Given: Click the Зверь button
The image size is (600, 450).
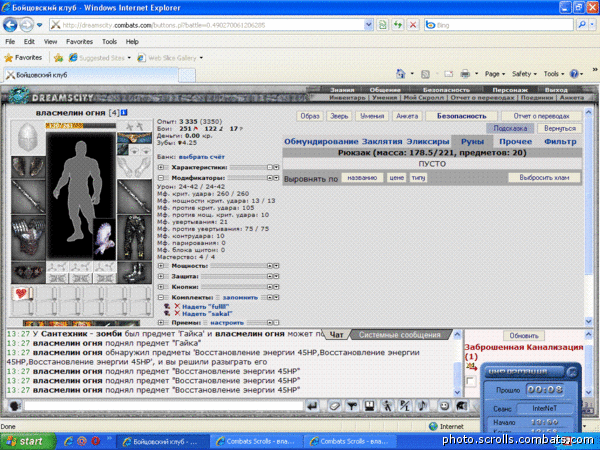Looking at the screenshot, I should point(339,116).
